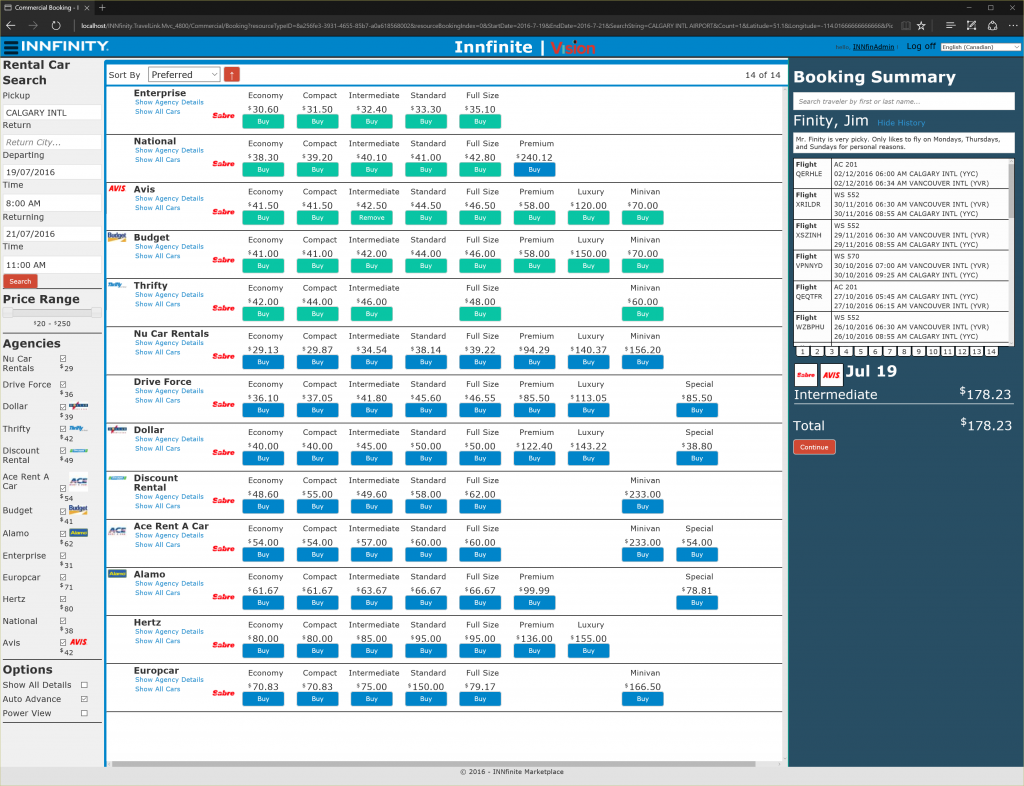Click the red sort direction arrow
The height and width of the screenshot is (786, 1024).
pyautogui.click(x=231, y=74)
